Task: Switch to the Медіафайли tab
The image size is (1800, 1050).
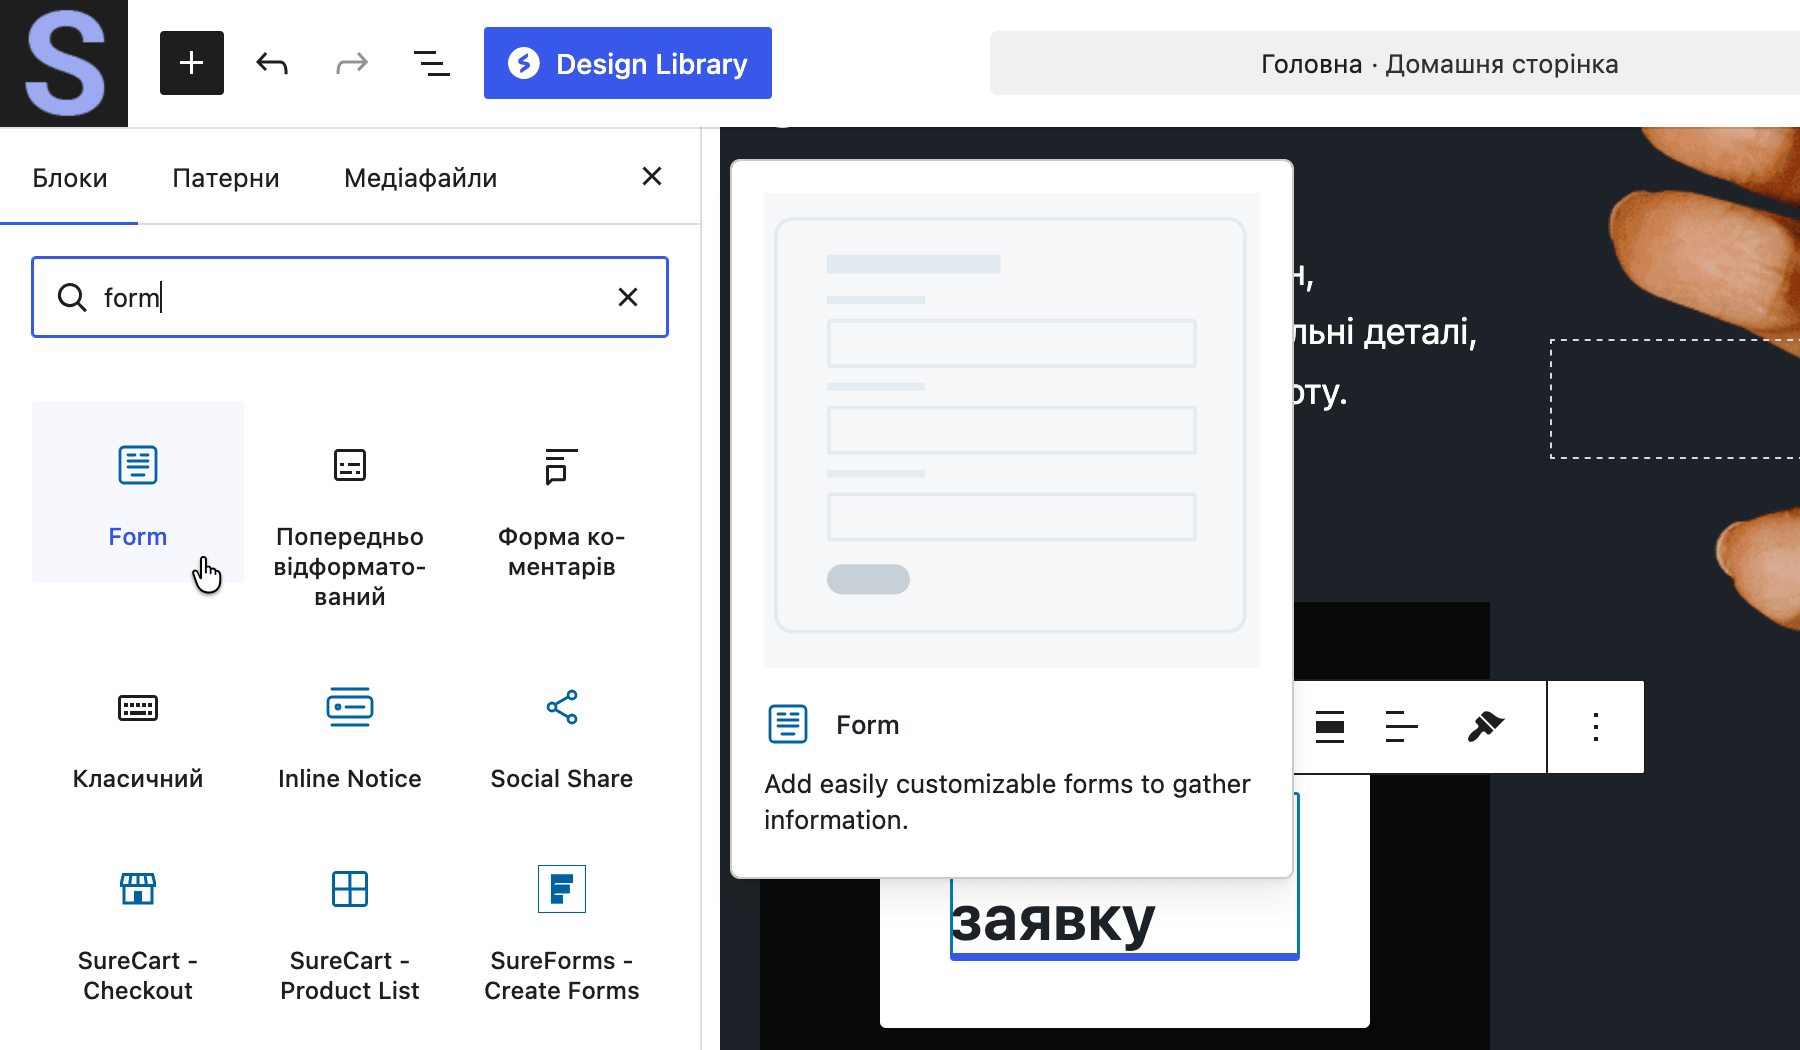Action: click(x=421, y=178)
